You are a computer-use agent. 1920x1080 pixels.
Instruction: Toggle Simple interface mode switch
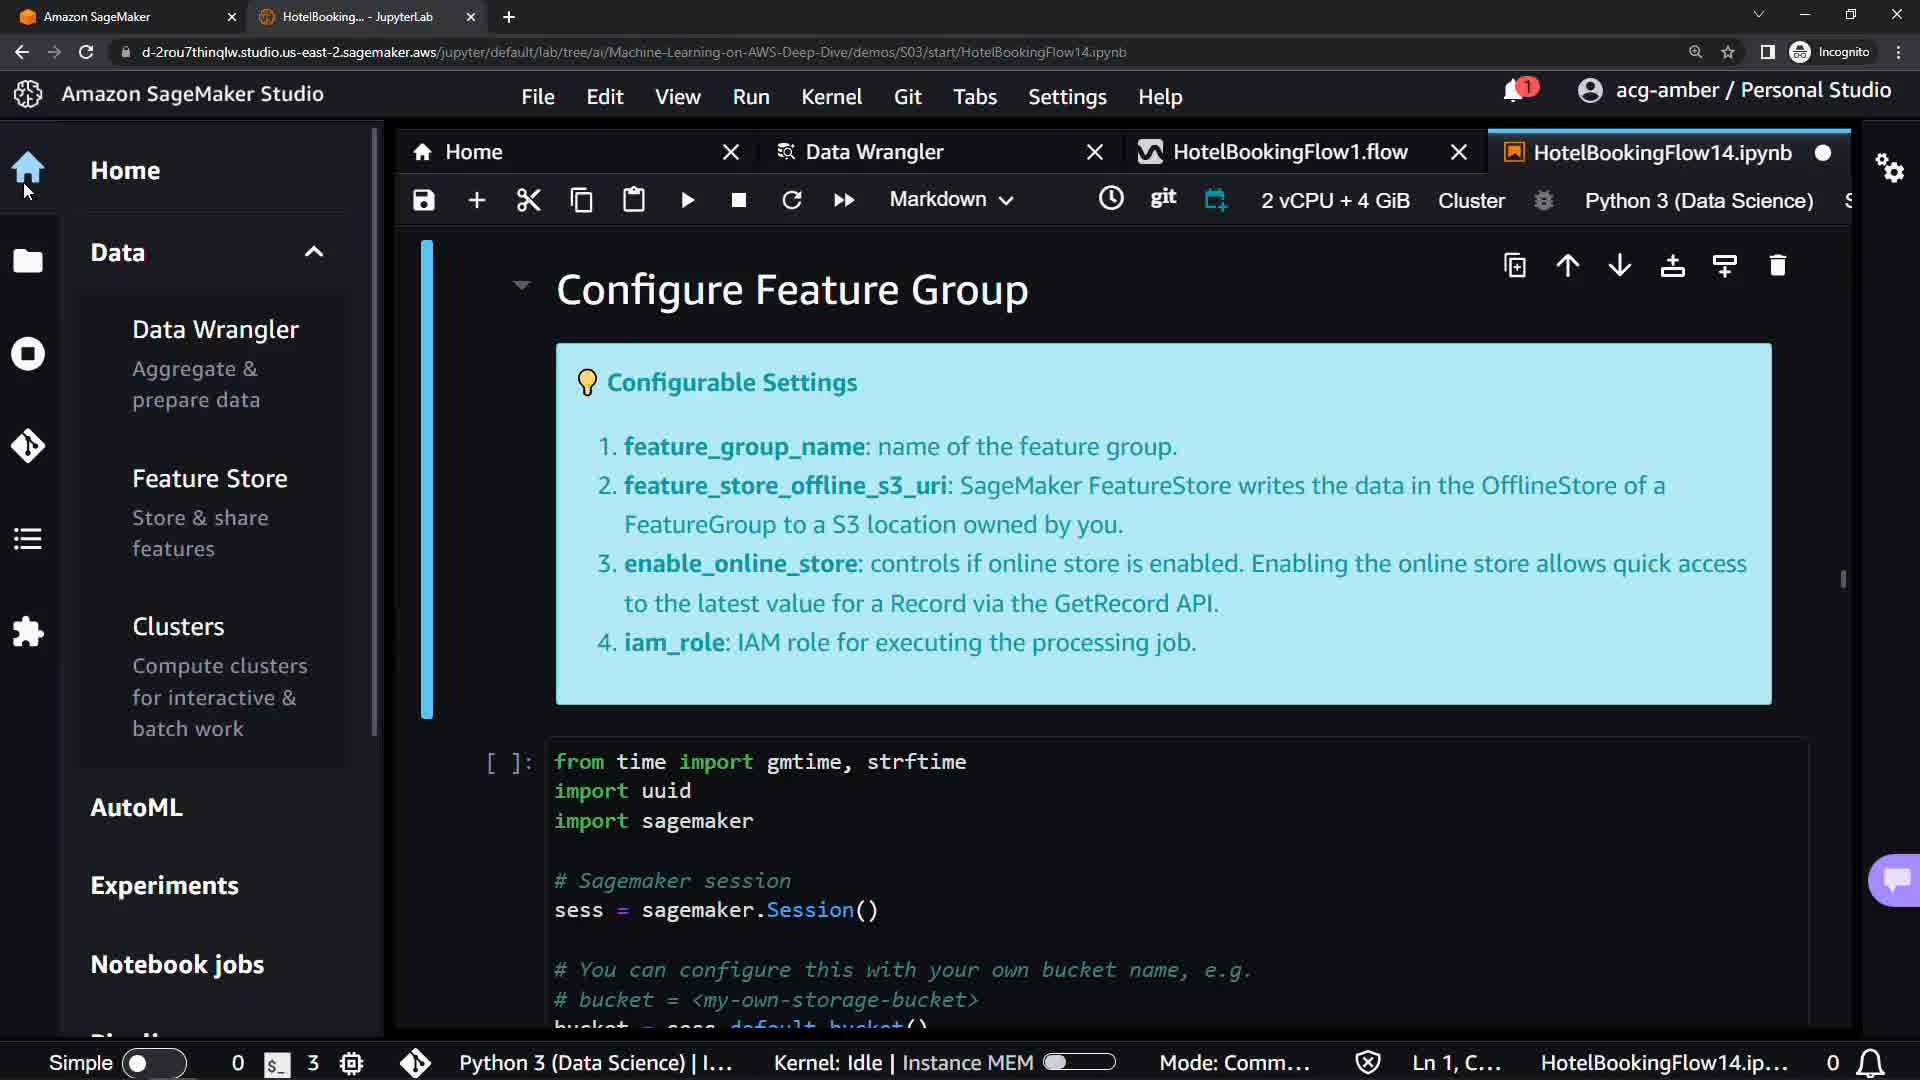tap(153, 1063)
